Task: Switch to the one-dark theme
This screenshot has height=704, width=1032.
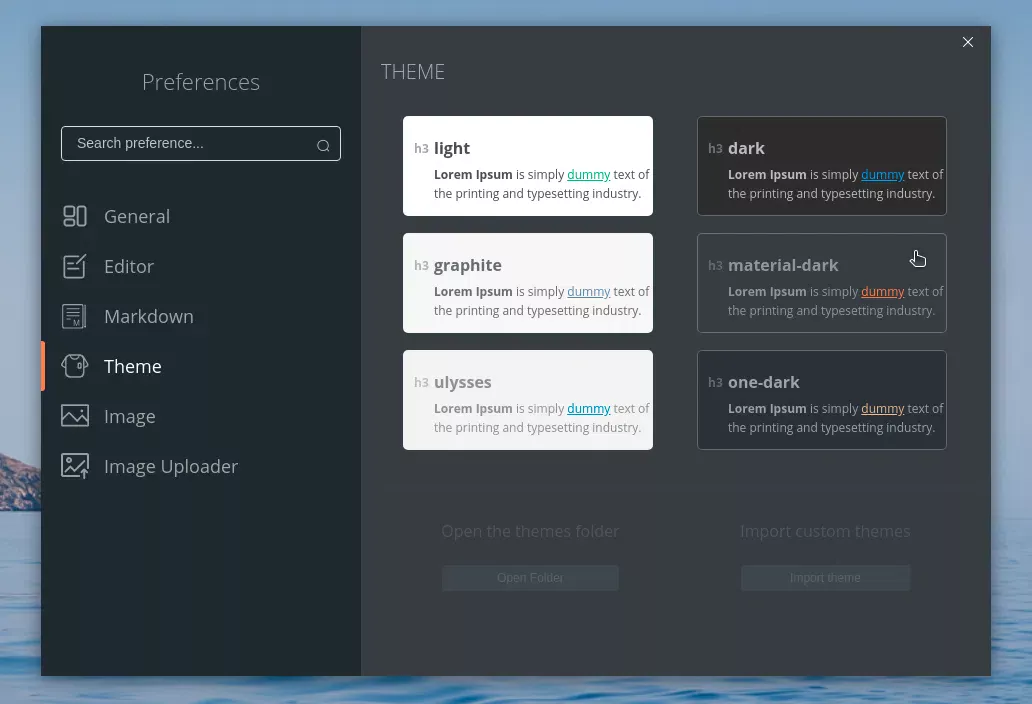Action: 821,400
